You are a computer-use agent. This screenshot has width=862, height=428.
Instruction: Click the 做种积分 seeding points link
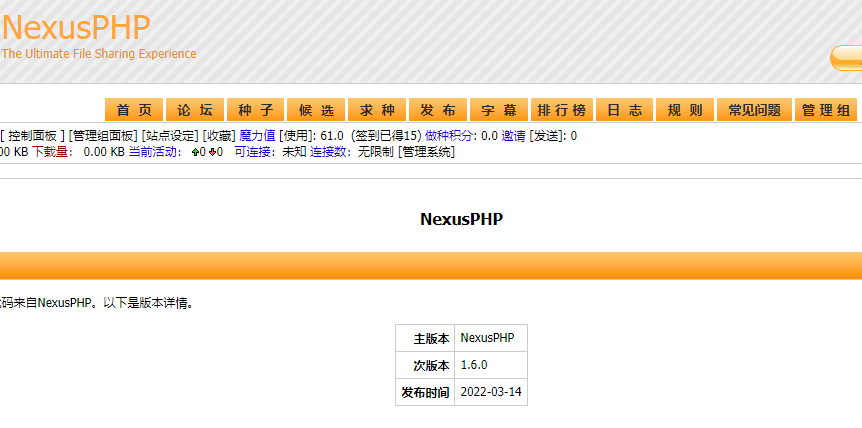coord(450,136)
